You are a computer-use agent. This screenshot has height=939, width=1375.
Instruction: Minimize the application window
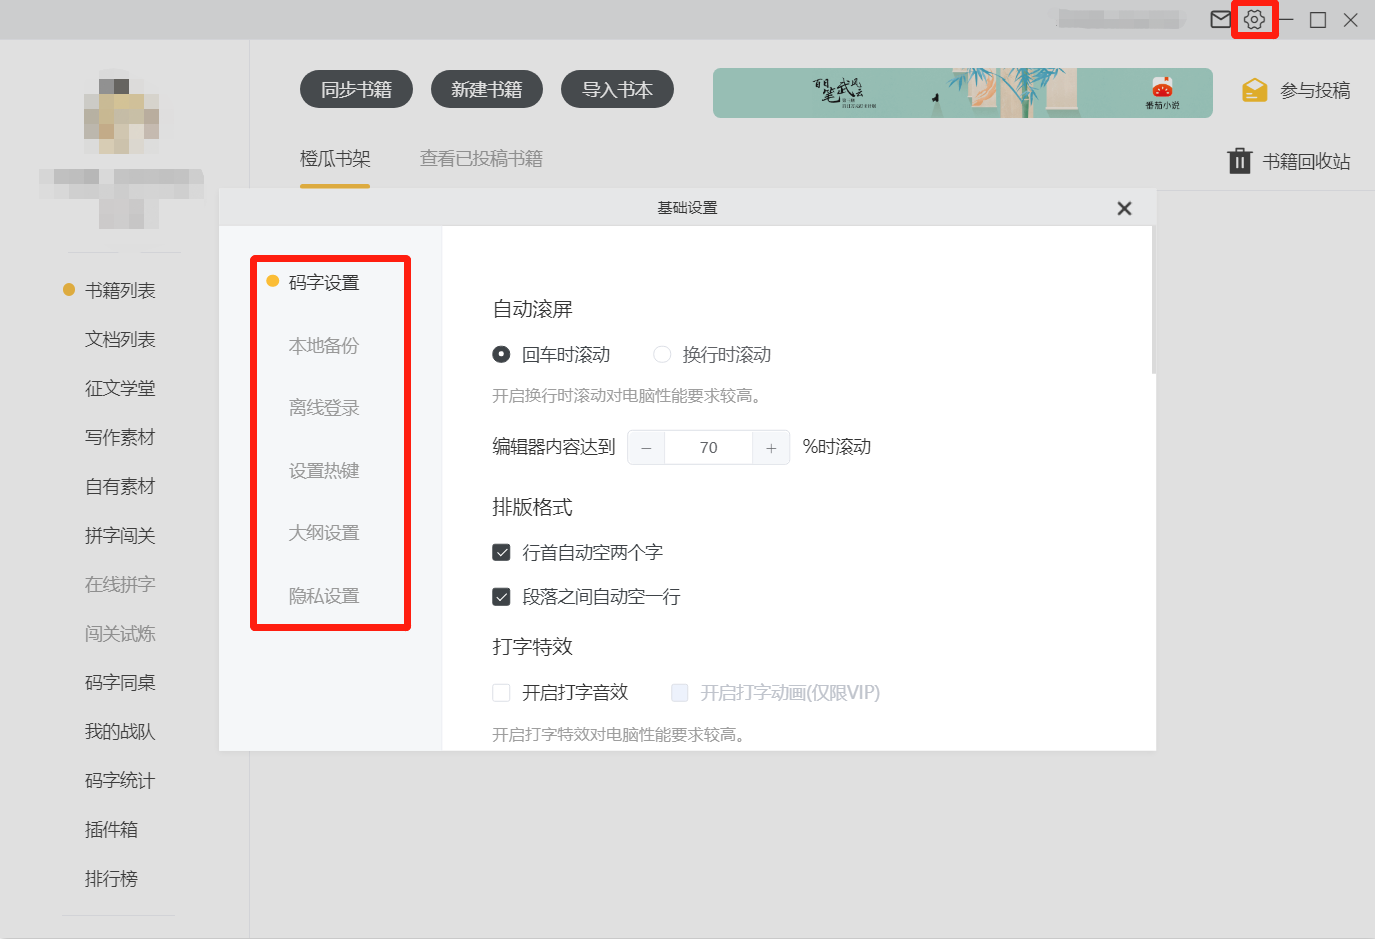(x=1286, y=20)
